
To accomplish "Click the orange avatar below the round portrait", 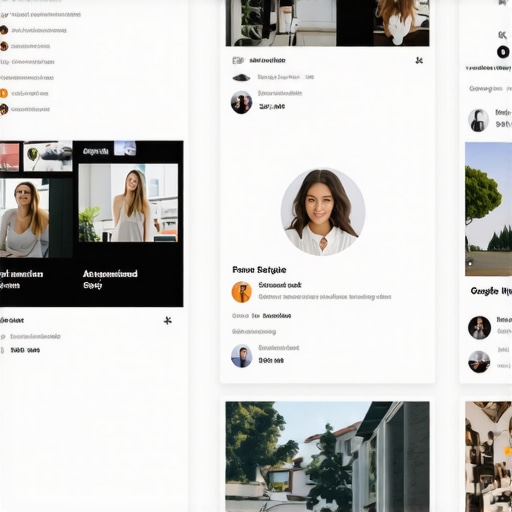I will 241,292.
